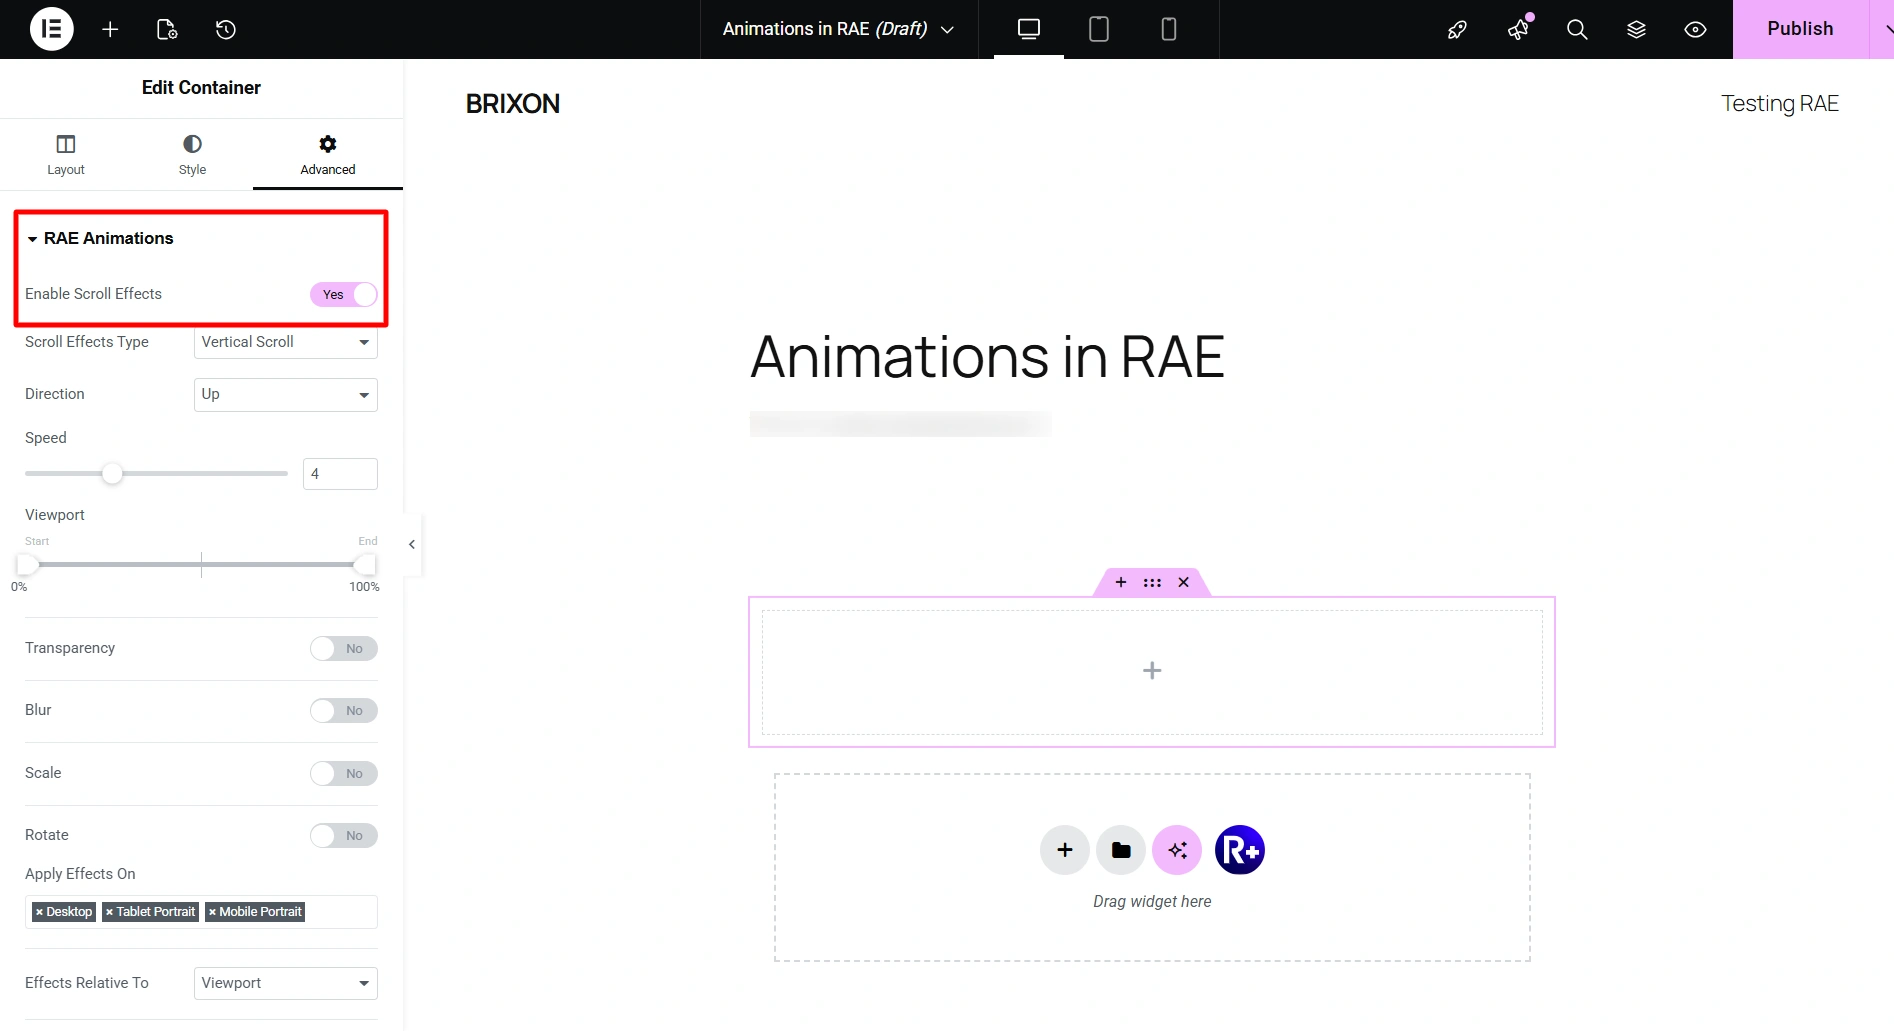
Task: Open the BRIXON site logo link
Action: tap(513, 104)
